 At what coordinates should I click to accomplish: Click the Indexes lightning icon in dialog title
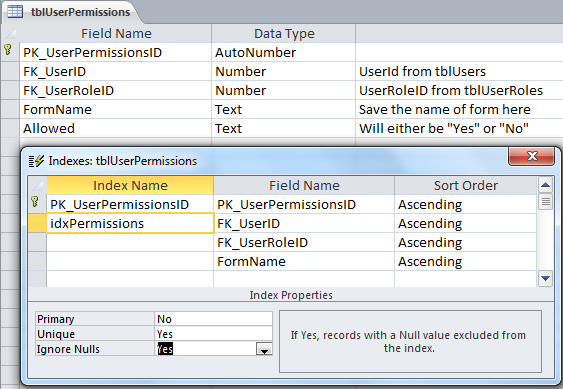(36, 161)
